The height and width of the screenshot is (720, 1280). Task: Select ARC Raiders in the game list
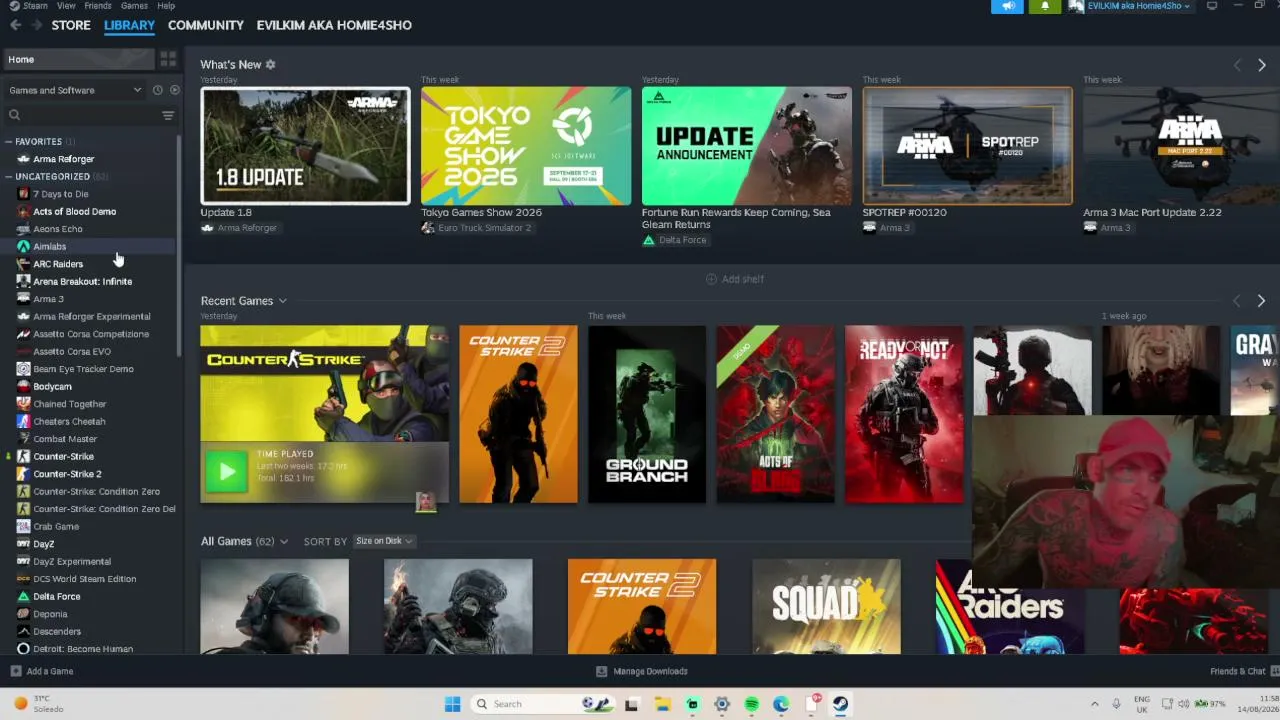click(58, 264)
